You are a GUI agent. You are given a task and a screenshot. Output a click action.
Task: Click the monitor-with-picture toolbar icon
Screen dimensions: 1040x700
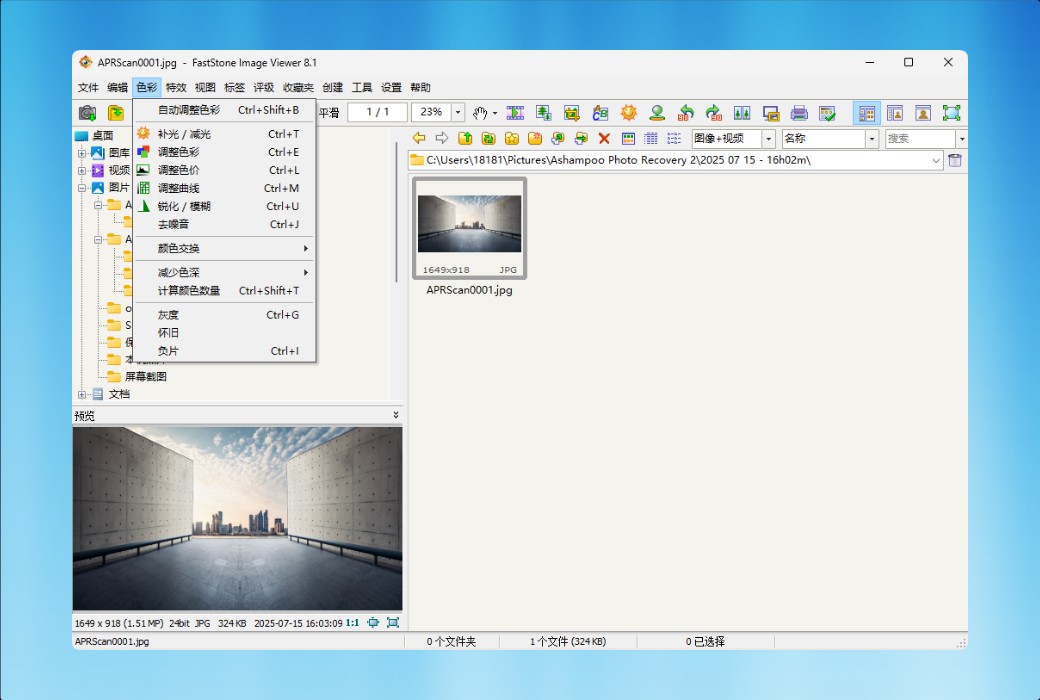[x=771, y=113]
